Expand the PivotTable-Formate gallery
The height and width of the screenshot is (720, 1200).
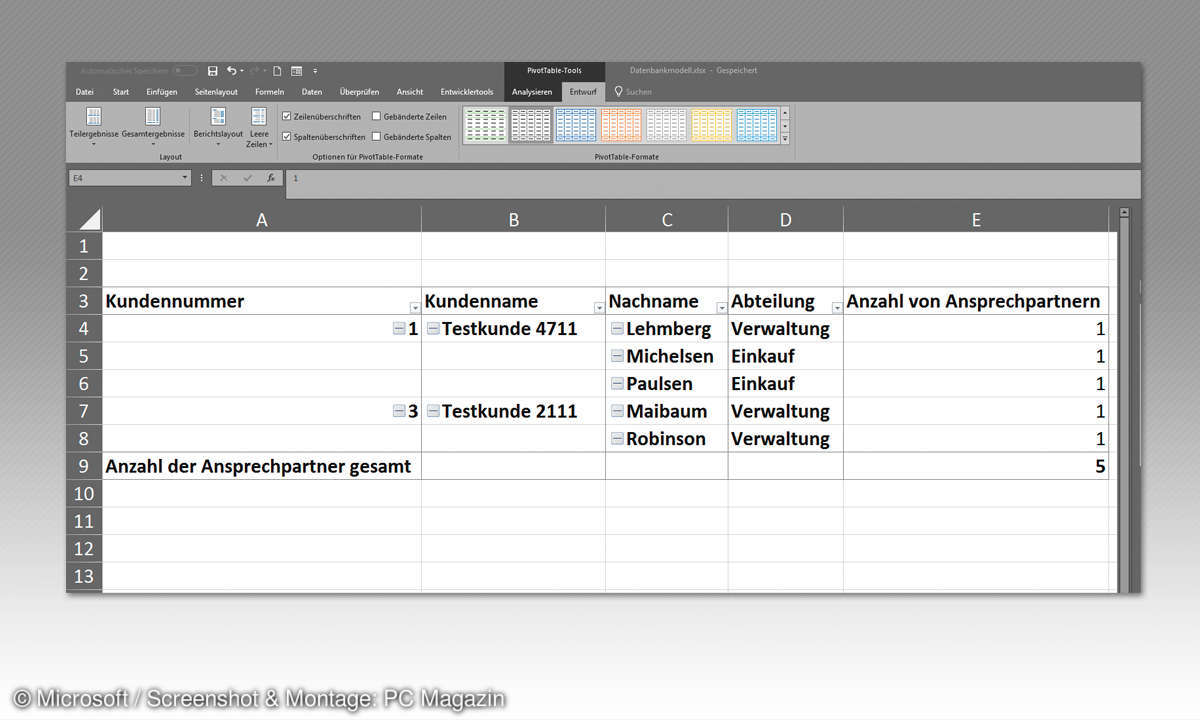point(785,139)
